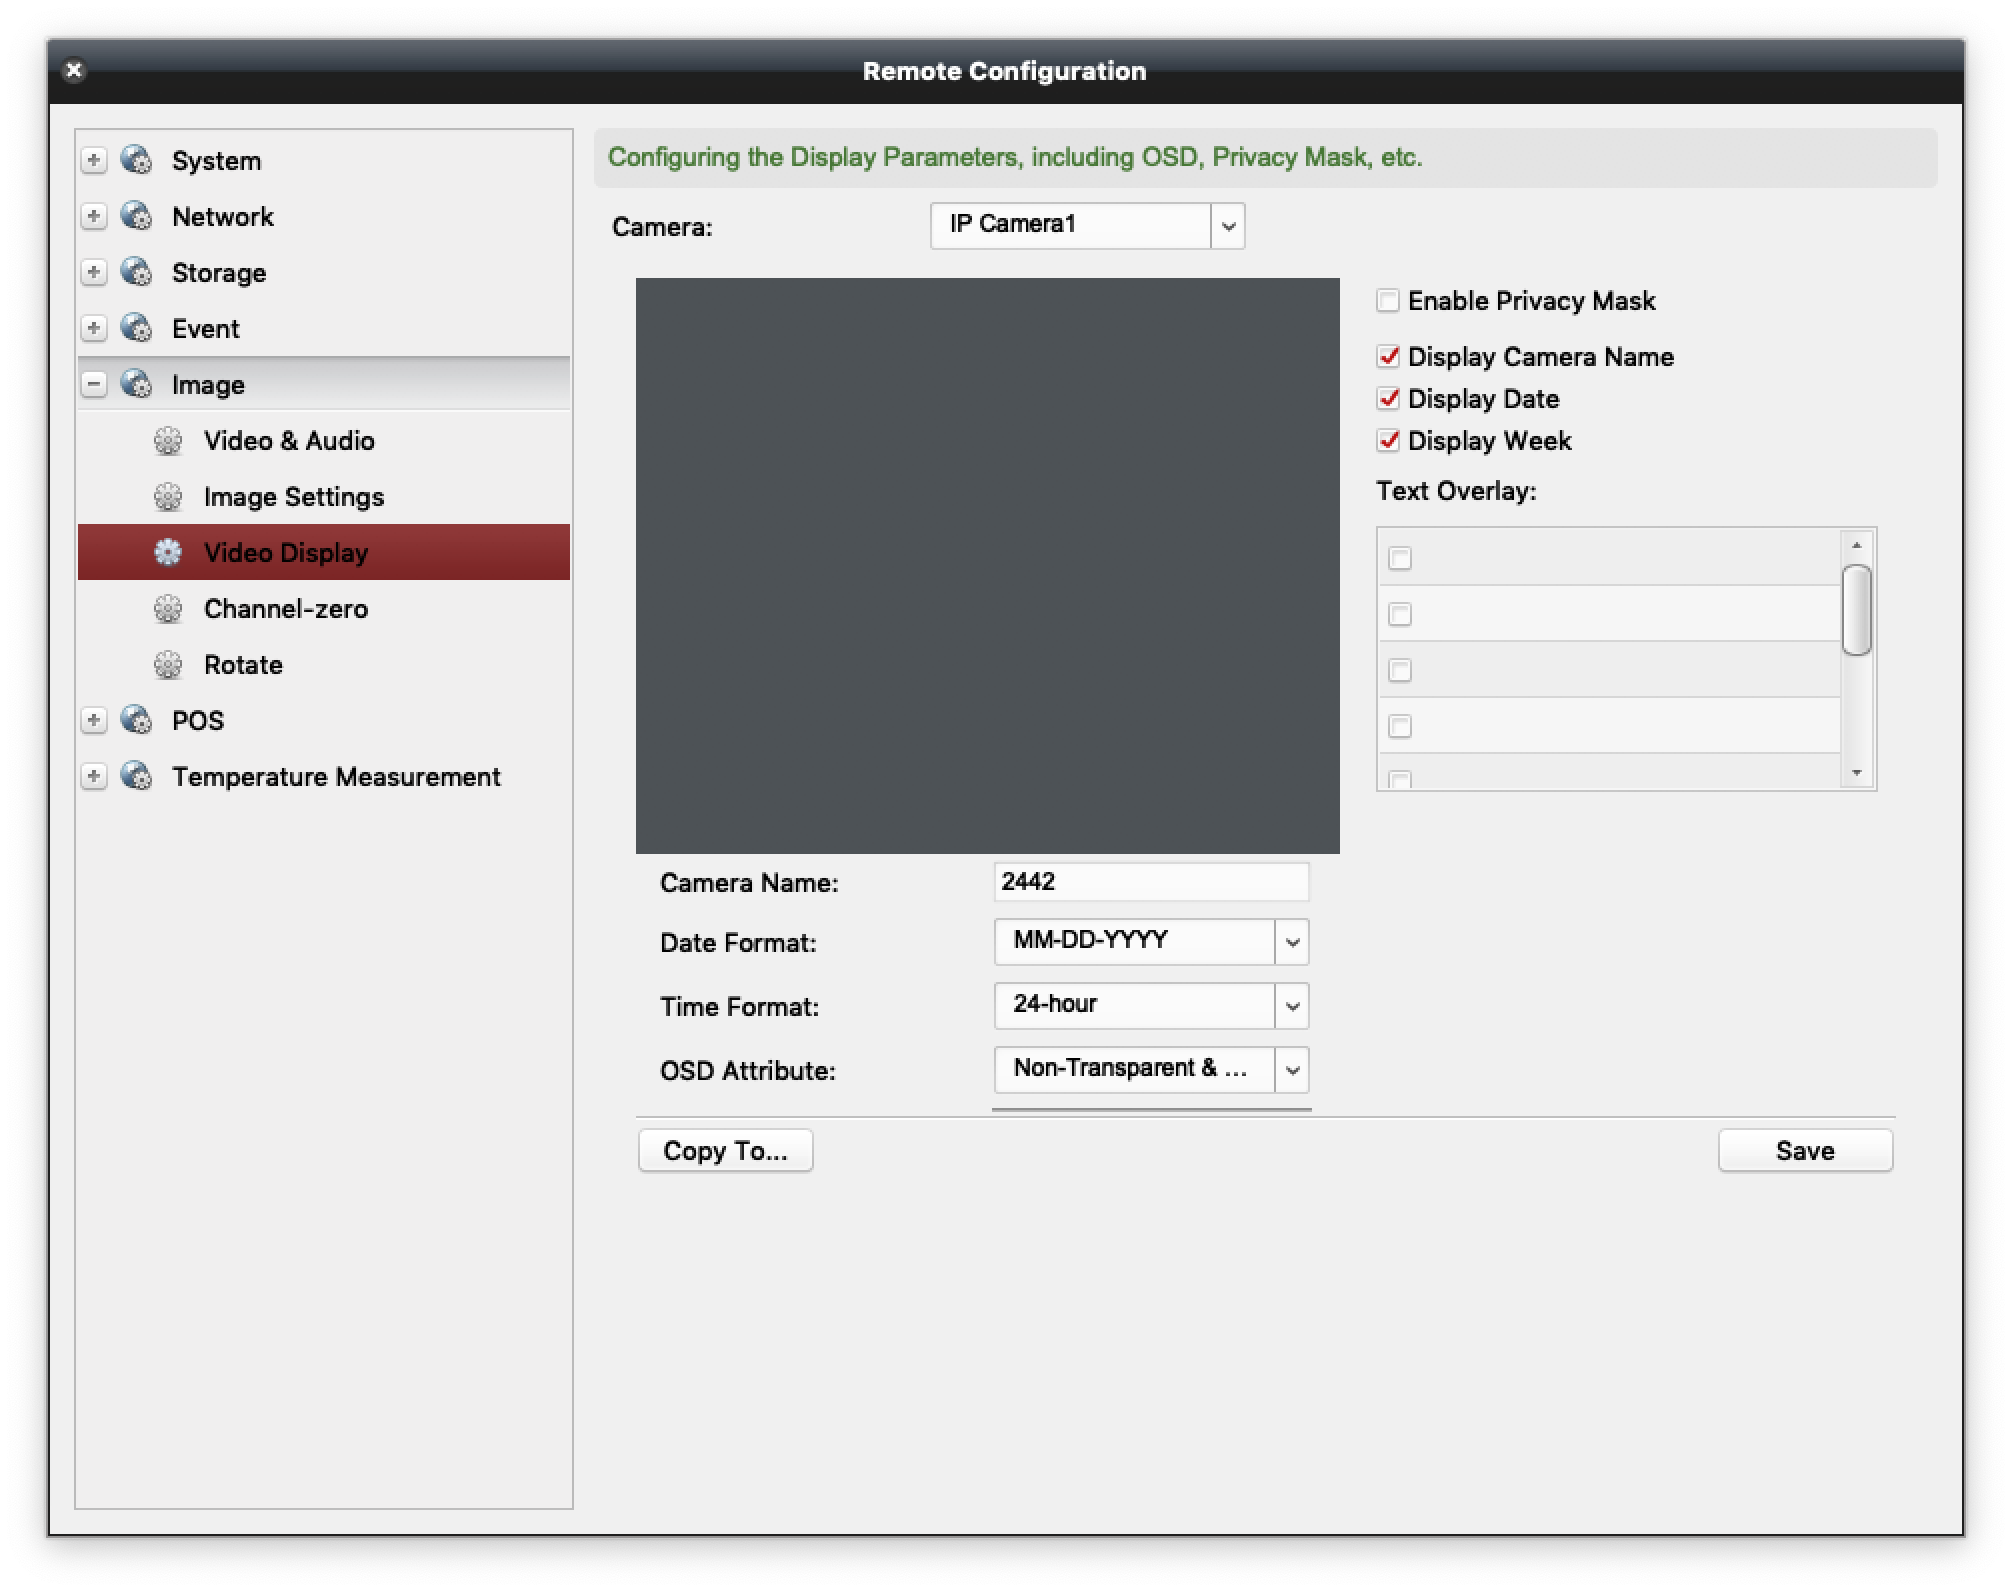The image size is (2012, 1592).
Task: Click the gear icon beside Channel-zero
Action: (168, 609)
